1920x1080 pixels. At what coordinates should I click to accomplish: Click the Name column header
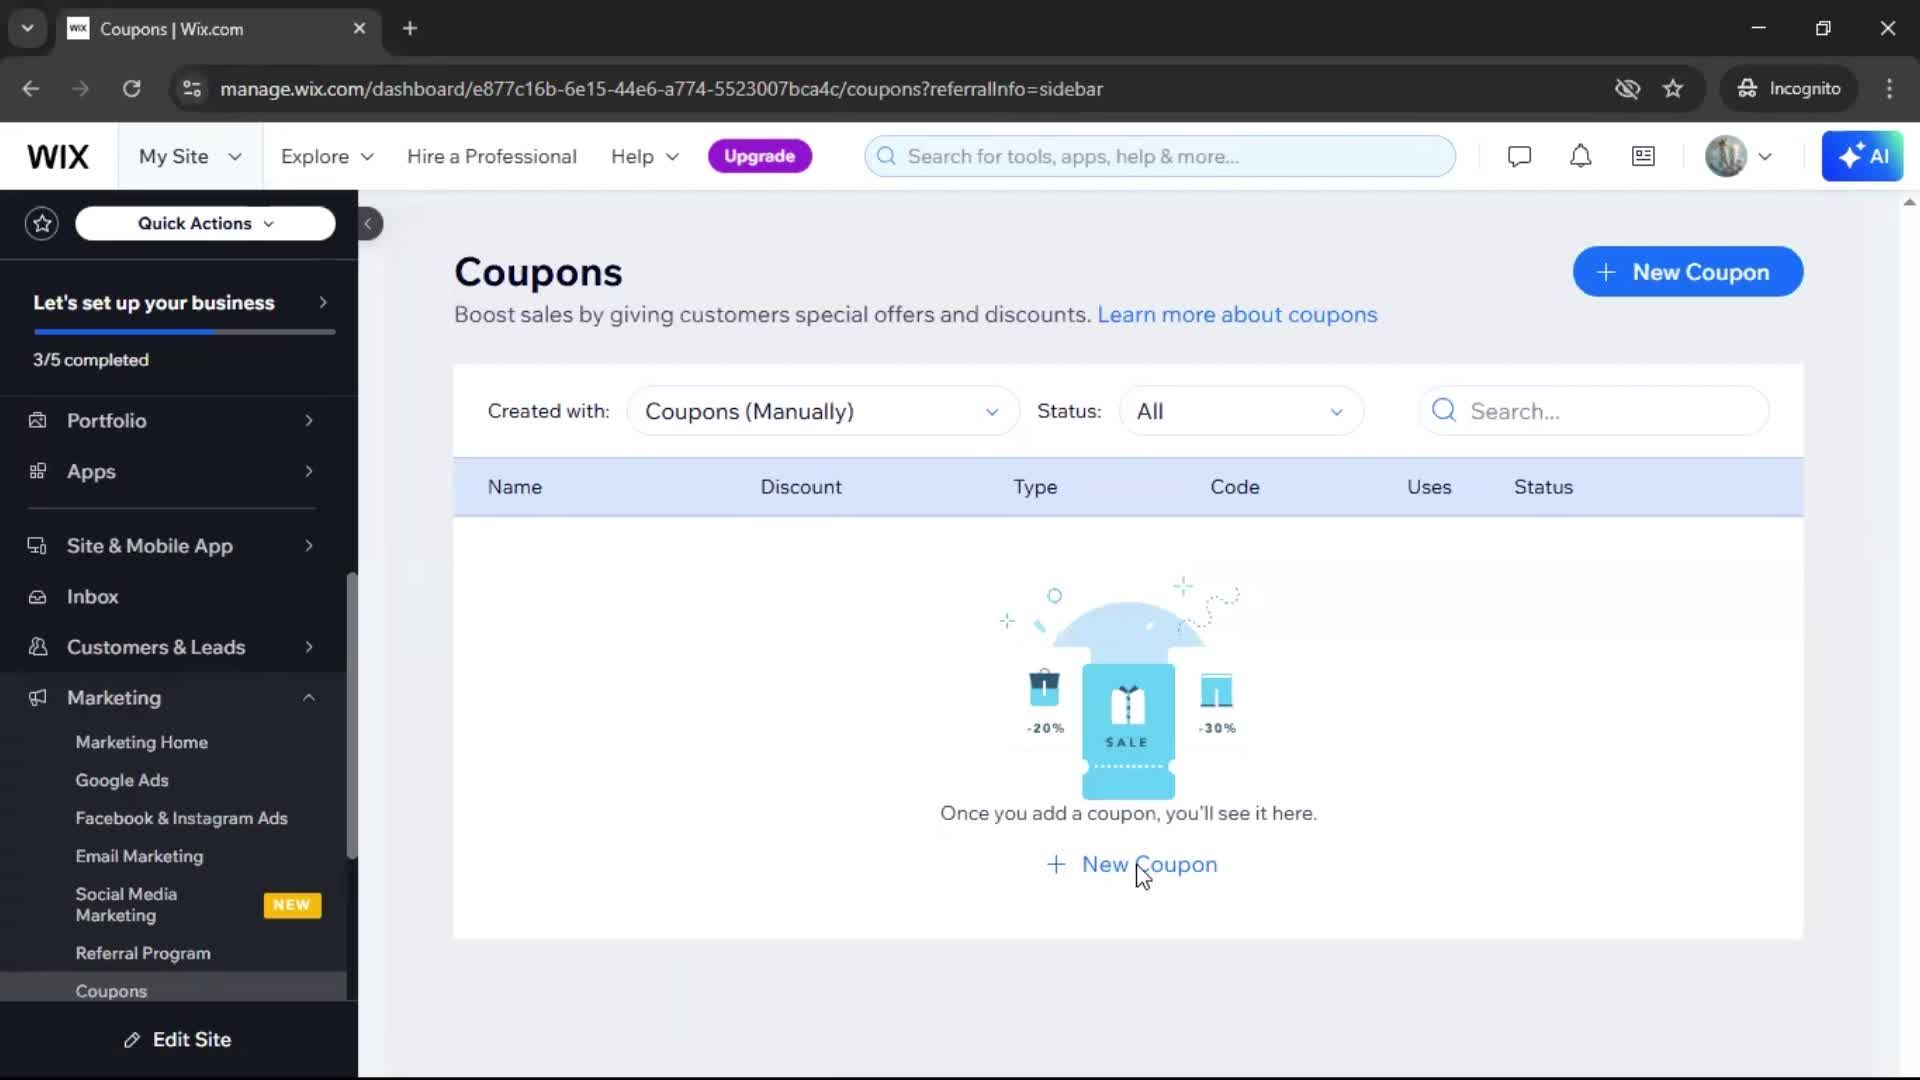(x=515, y=487)
